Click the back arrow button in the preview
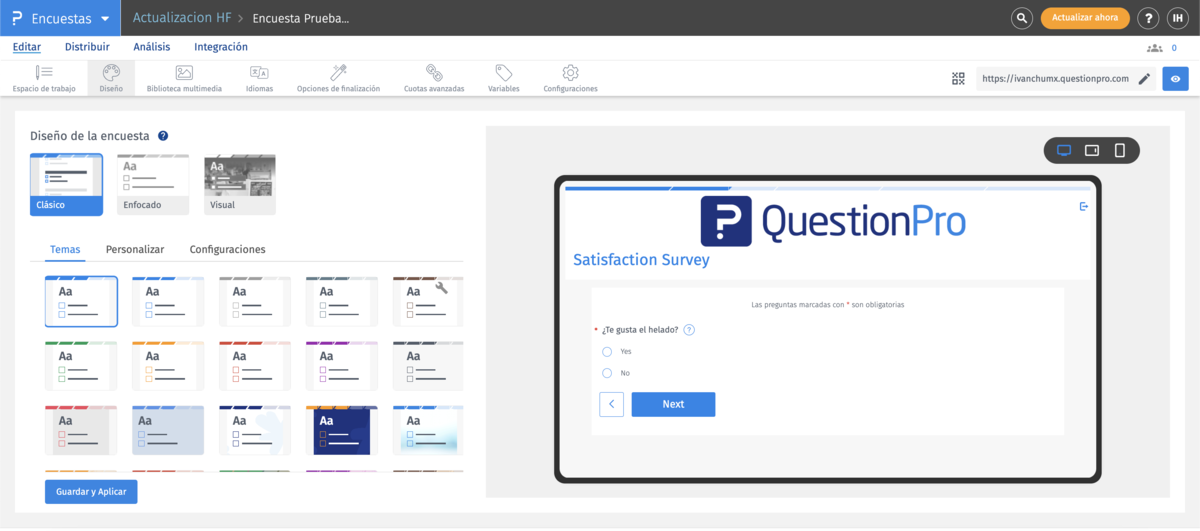The image size is (1200, 531). (611, 404)
